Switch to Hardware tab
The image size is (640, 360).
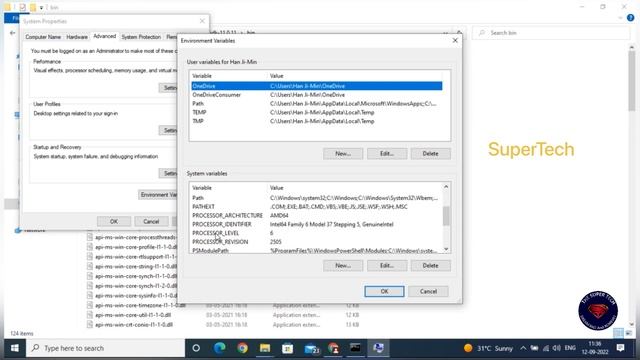click(x=77, y=37)
